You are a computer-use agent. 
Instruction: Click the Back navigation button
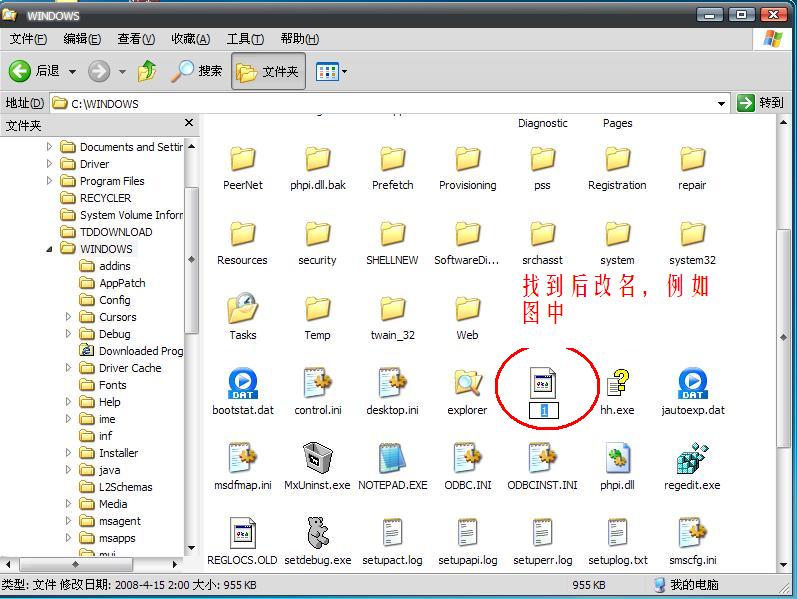tap(34, 71)
